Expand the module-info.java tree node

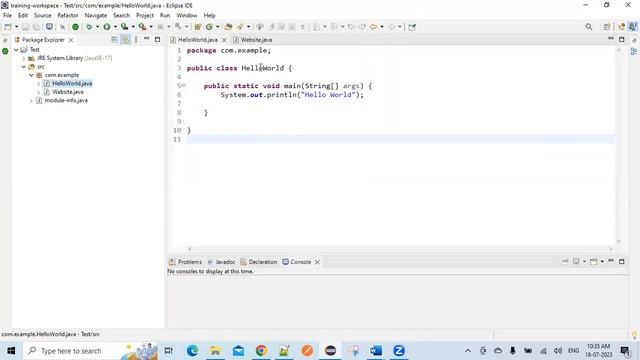(31, 100)
